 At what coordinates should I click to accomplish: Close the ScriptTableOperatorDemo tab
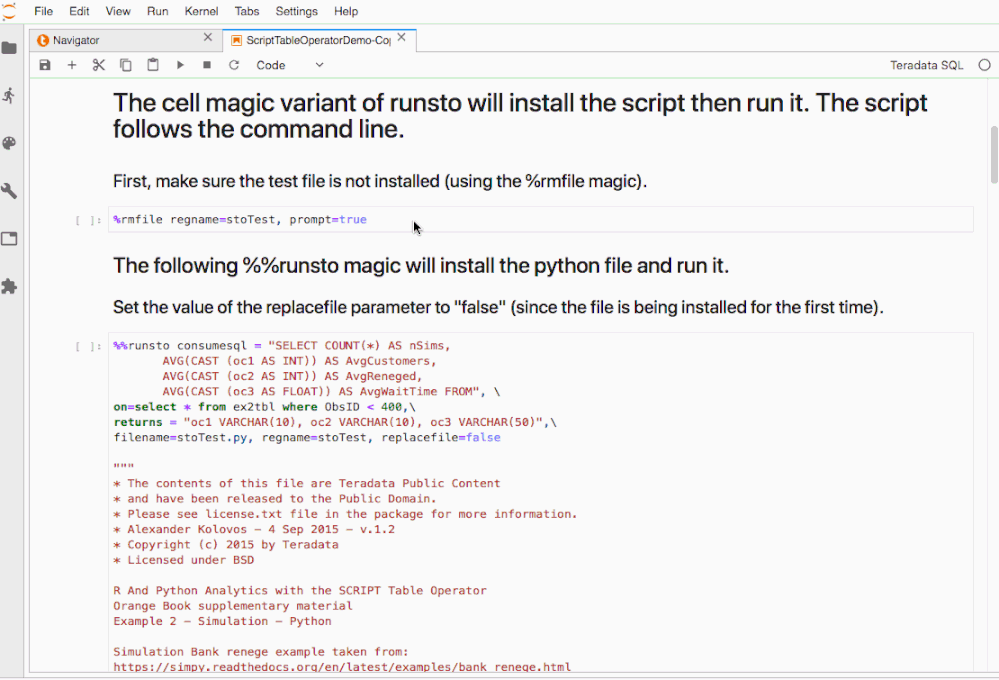point(402,38)
